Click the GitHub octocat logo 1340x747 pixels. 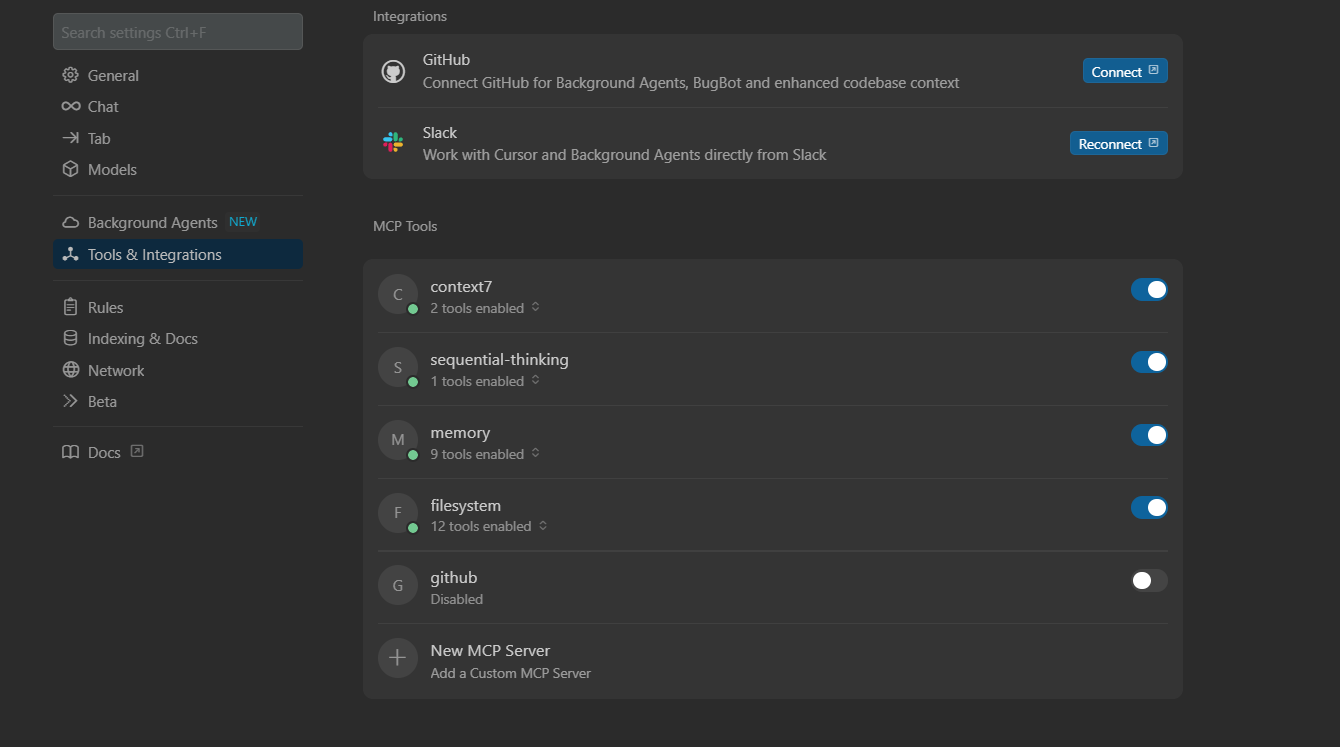click(393, 71)
